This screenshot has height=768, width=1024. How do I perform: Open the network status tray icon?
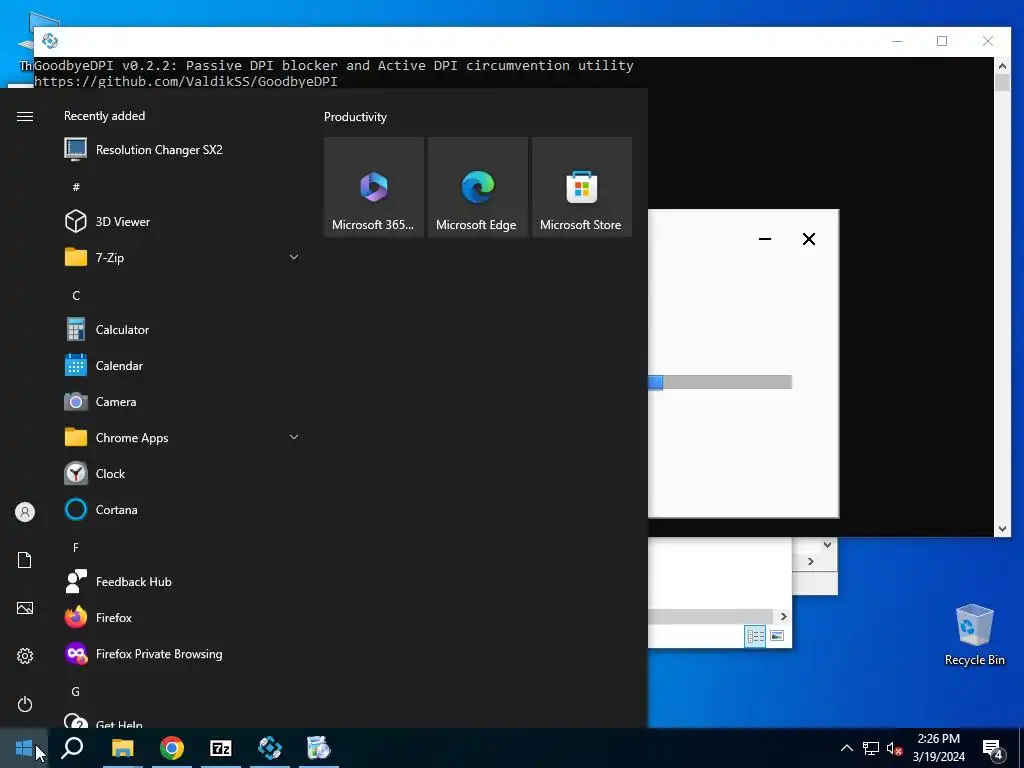(871, 748)
